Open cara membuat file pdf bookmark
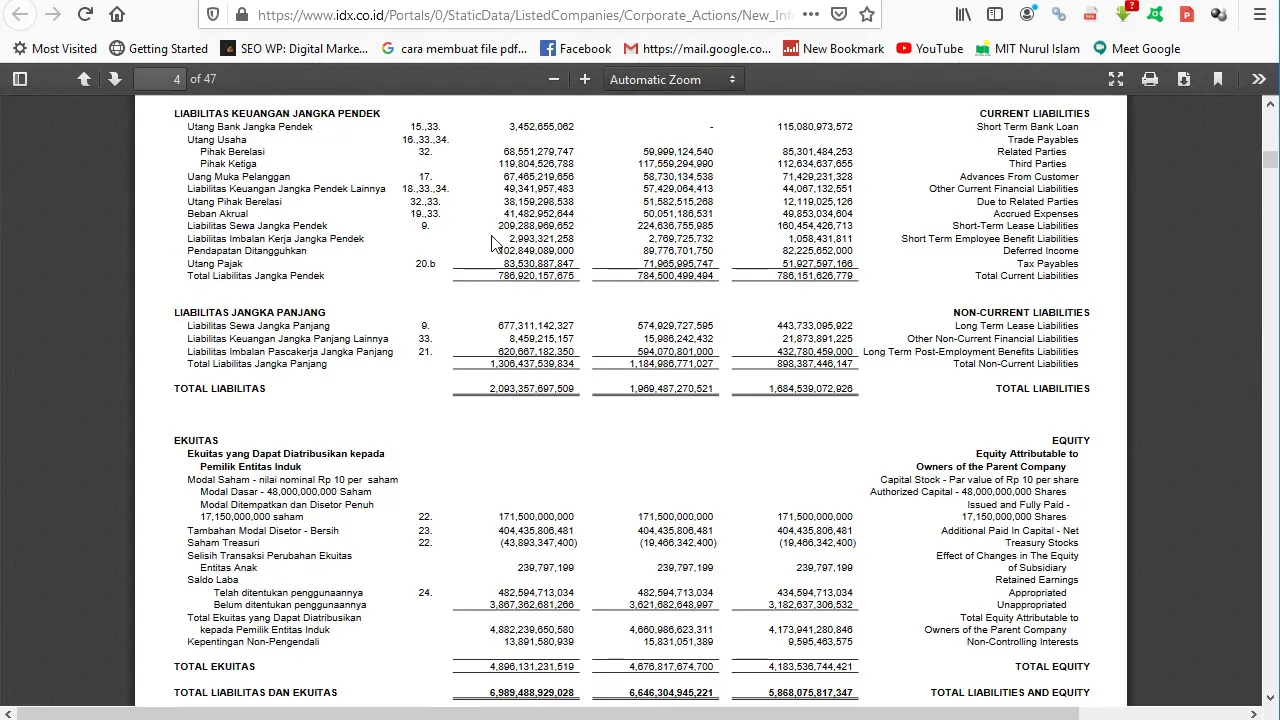 click(x=454, y=48)
